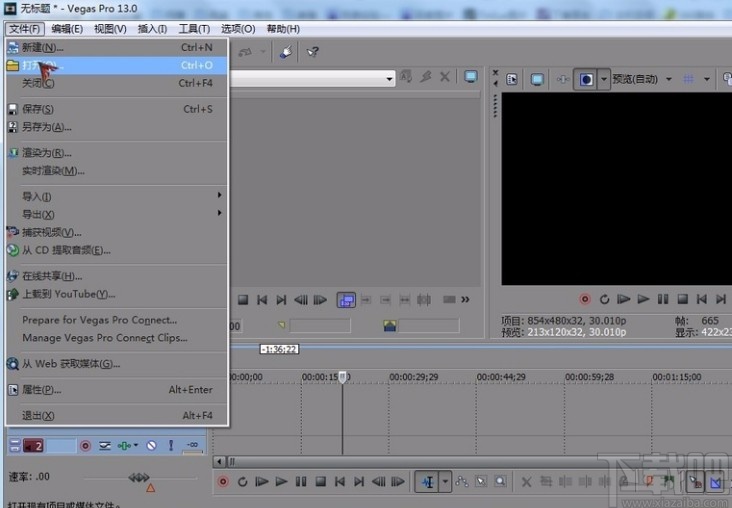The width and height of the screenshot is (732, 508).
Task: Play from start under the preview window
Action: click(x=624, y=299)
